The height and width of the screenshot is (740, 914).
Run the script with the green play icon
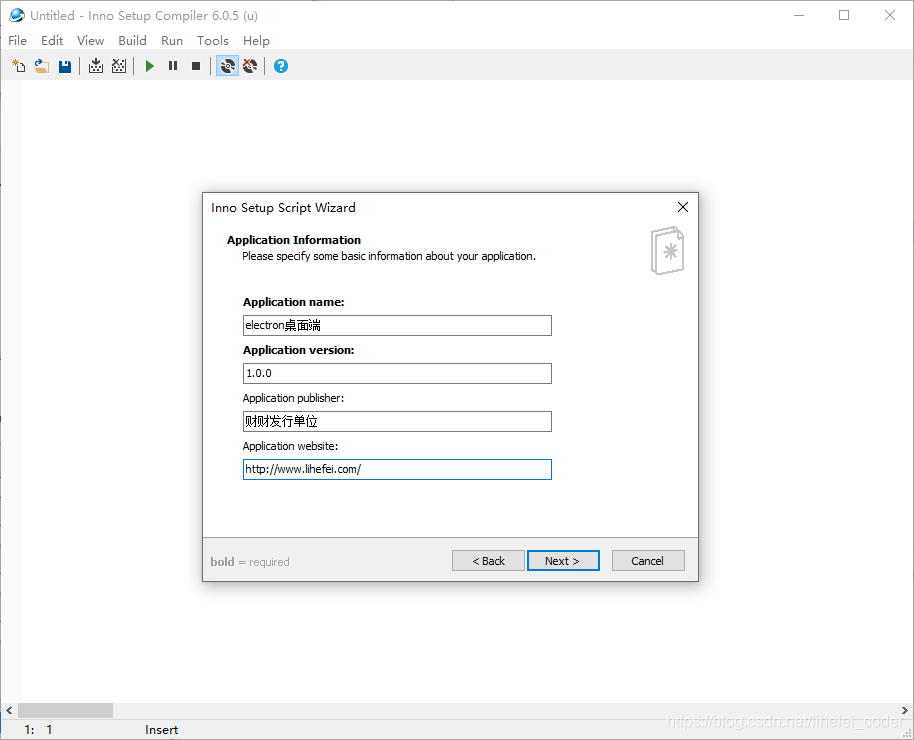point(150,66)
